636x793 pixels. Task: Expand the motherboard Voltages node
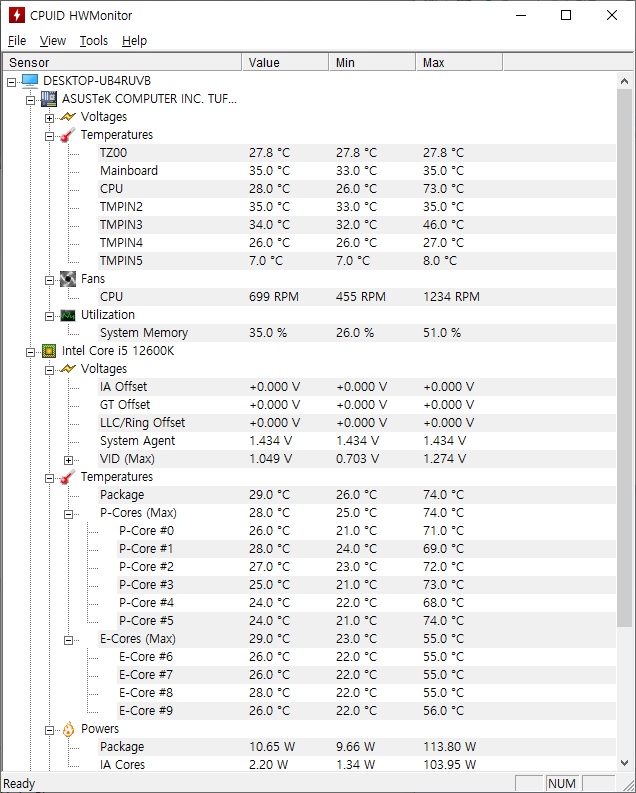coord(49,118)
